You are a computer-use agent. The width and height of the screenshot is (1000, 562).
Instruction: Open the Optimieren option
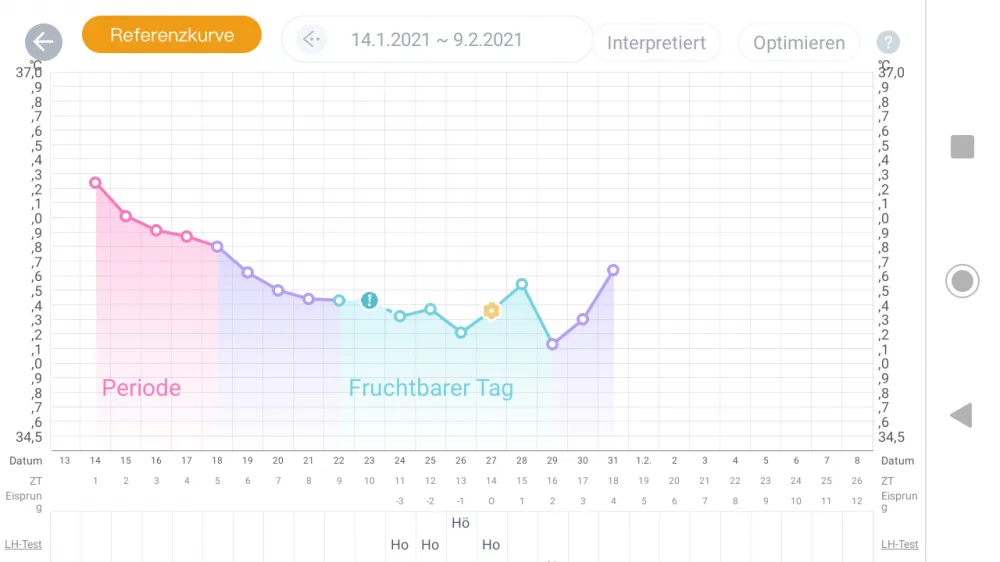tap(798, 43)
